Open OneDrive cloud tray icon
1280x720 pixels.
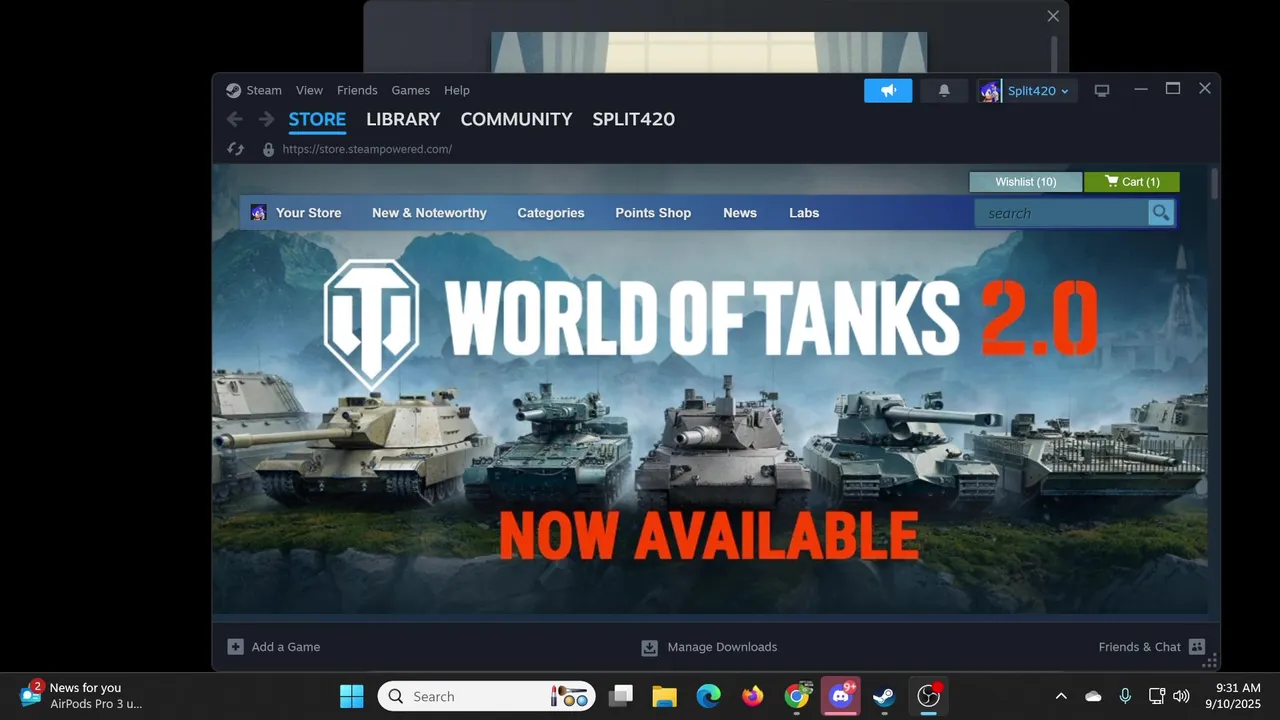coord(1093,696)
